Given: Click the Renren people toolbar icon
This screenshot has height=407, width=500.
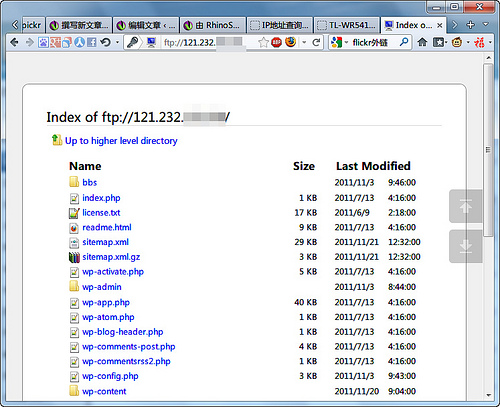Looking at the screenshot, I should (x=79, y=42).
